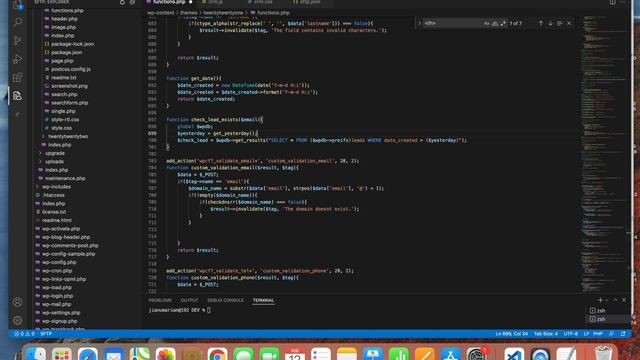The height and width of the screenshot is (360, 640).
Task: Click SFTP status bar item
Action: click(x=46, y=334)
